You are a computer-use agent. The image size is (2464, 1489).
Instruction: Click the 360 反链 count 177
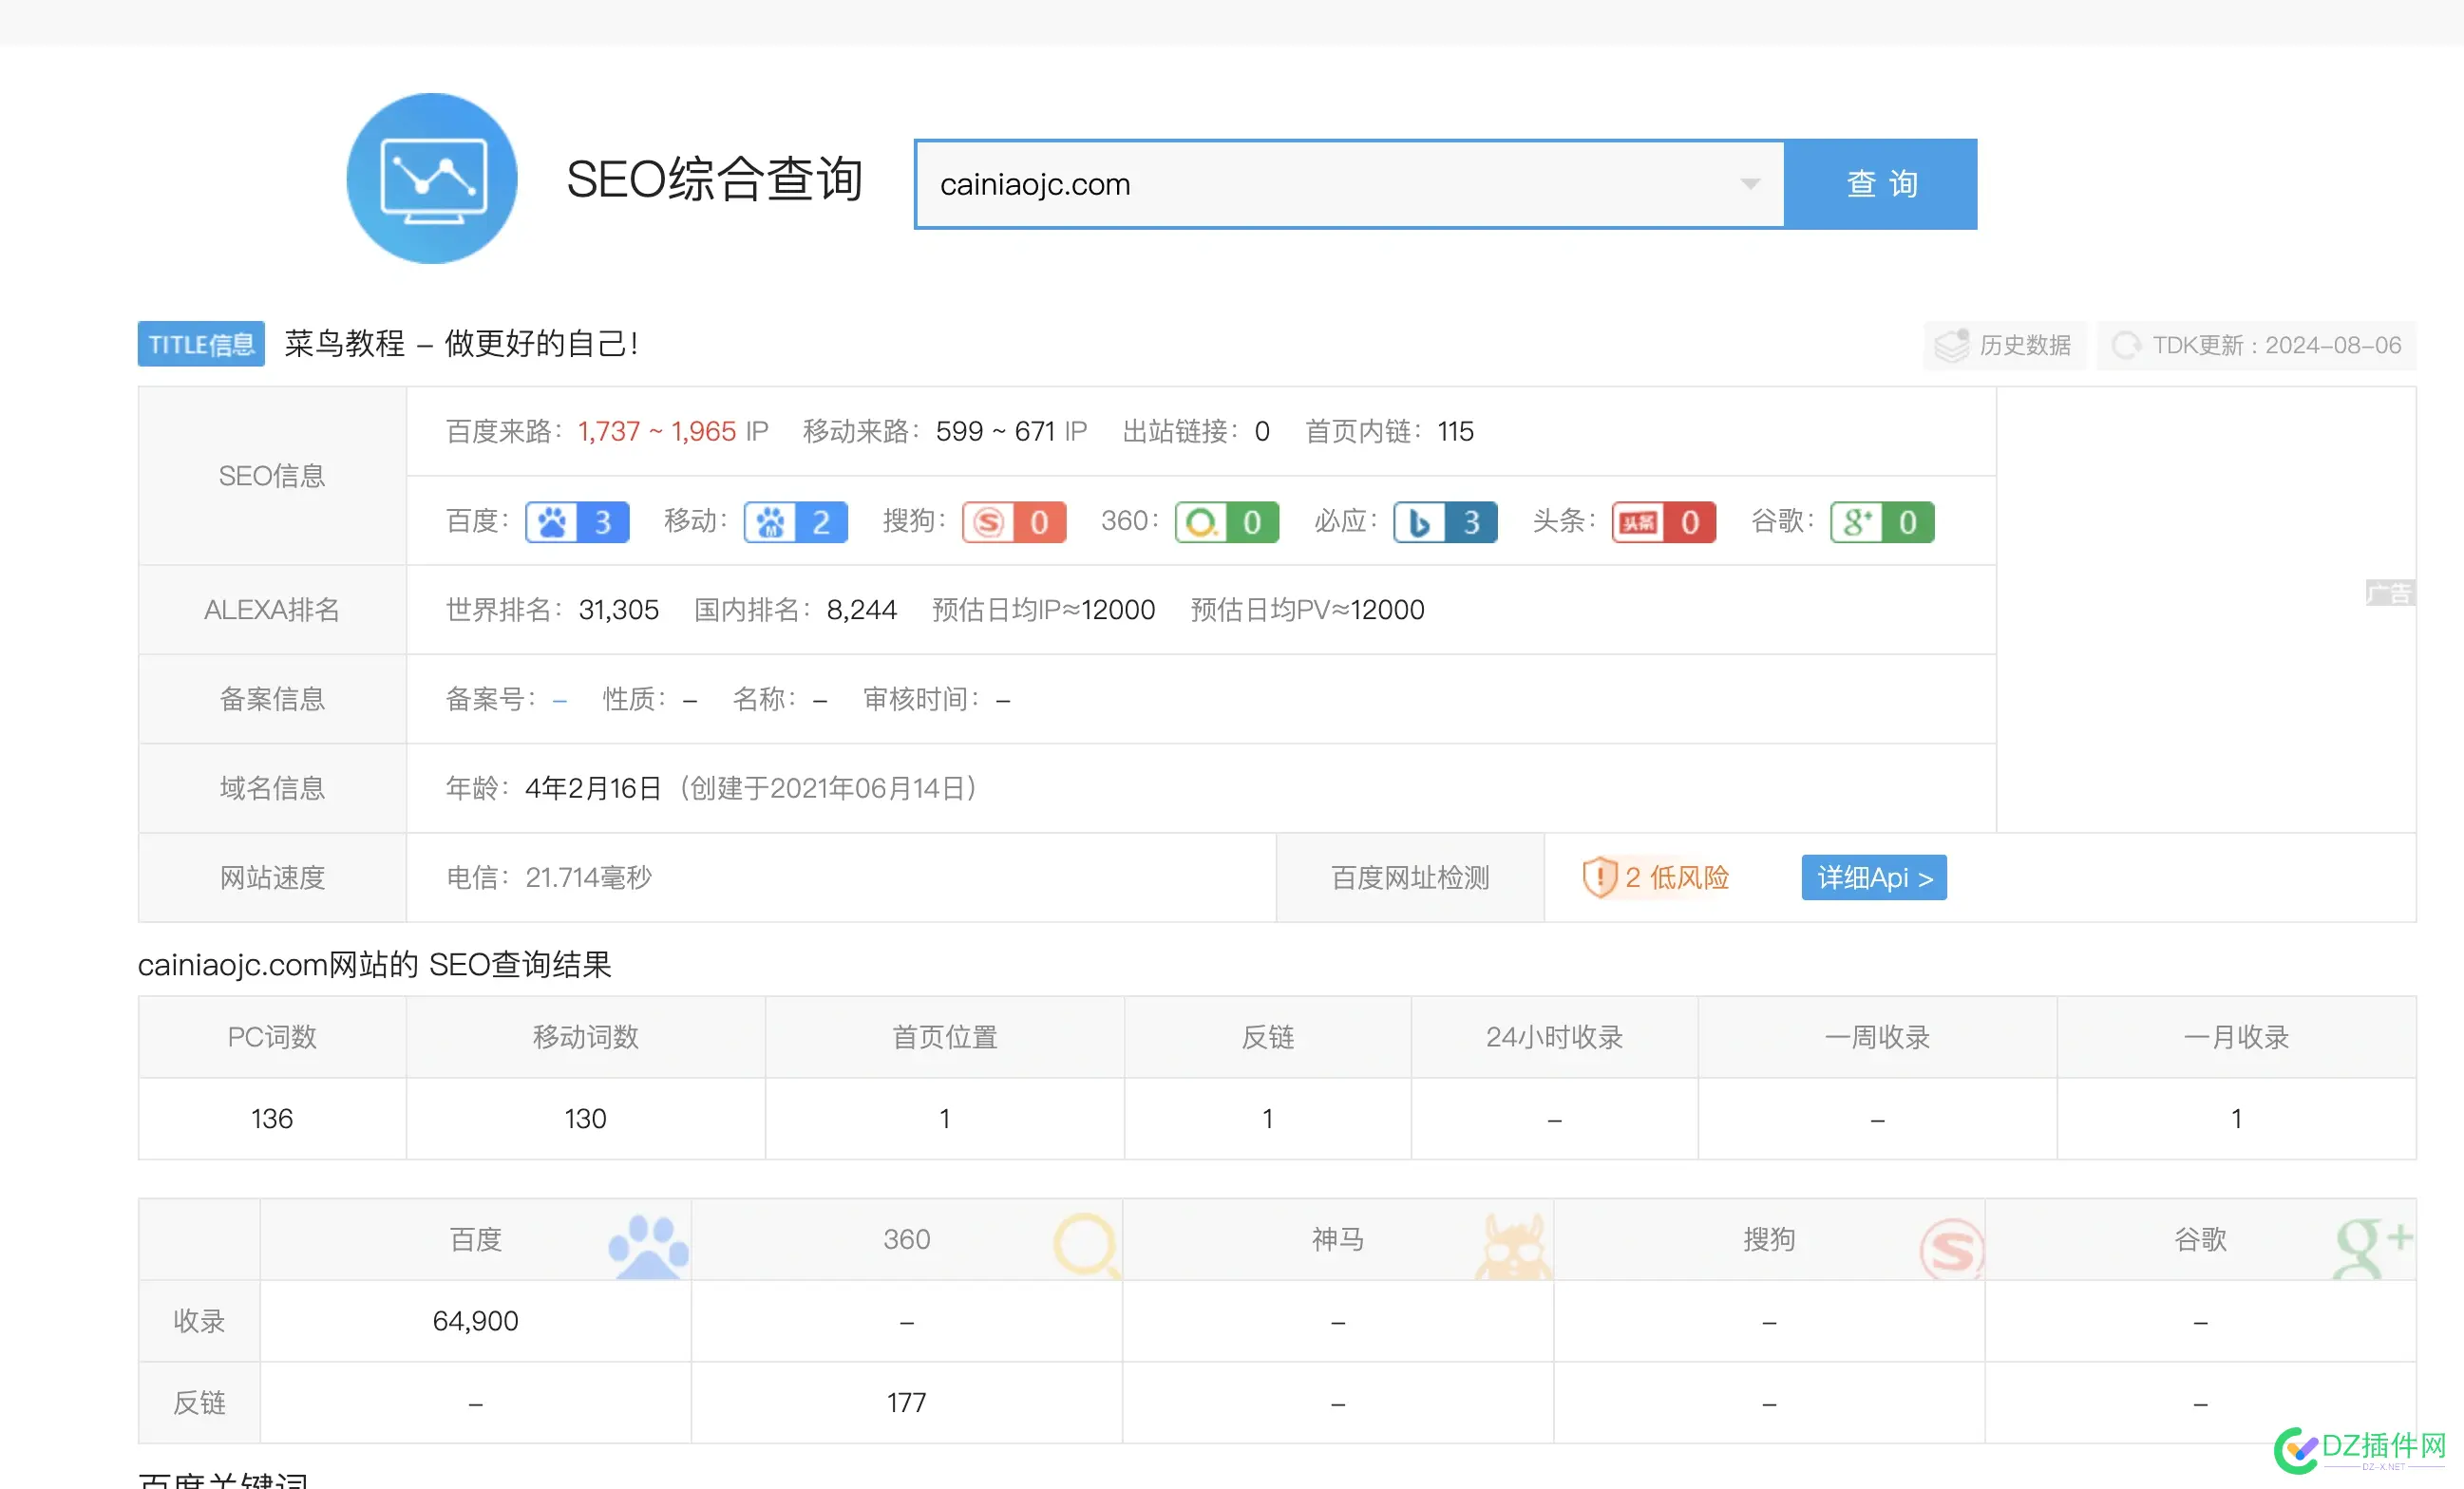click(906, 1402)
